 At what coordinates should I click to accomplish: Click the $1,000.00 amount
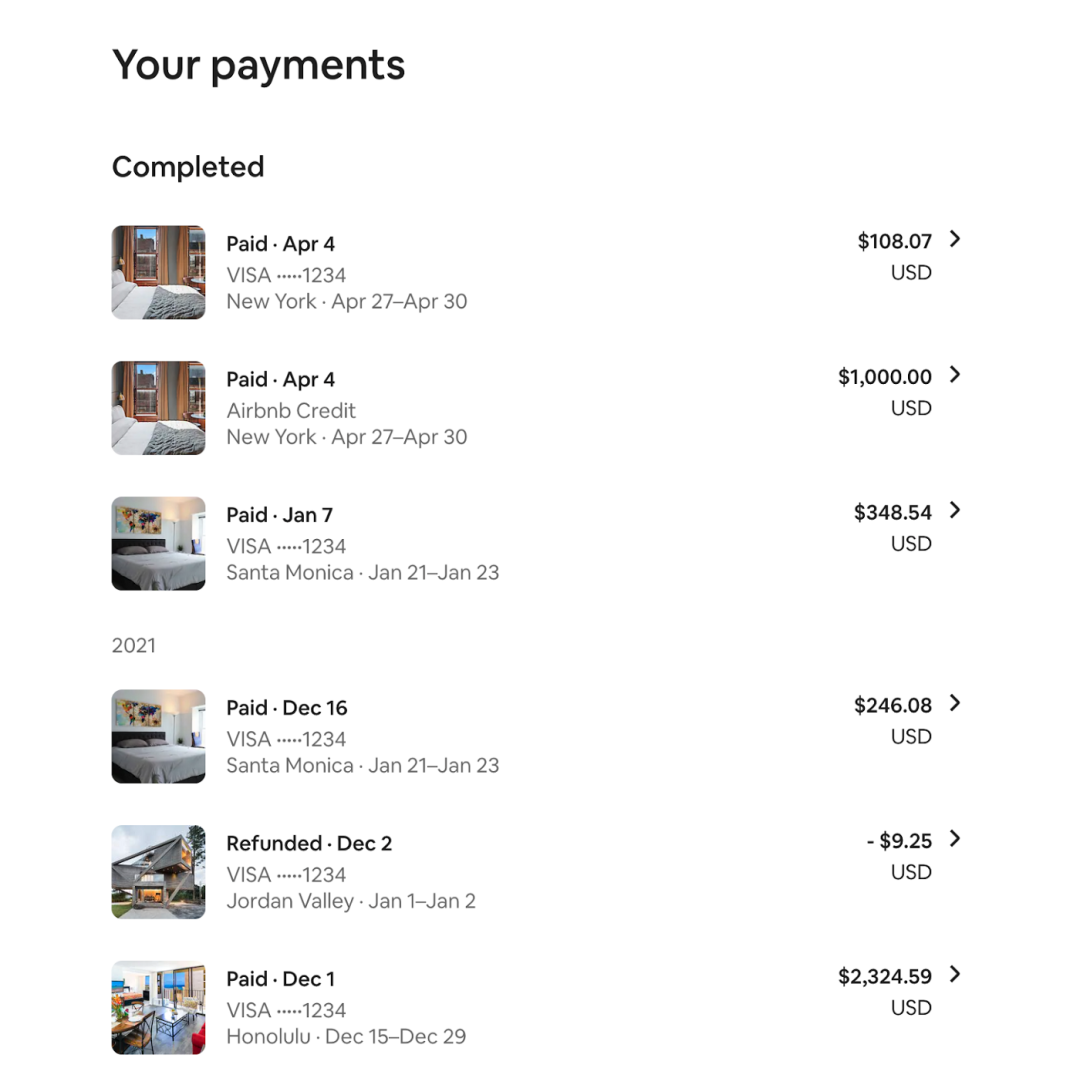tap(885, 377)
